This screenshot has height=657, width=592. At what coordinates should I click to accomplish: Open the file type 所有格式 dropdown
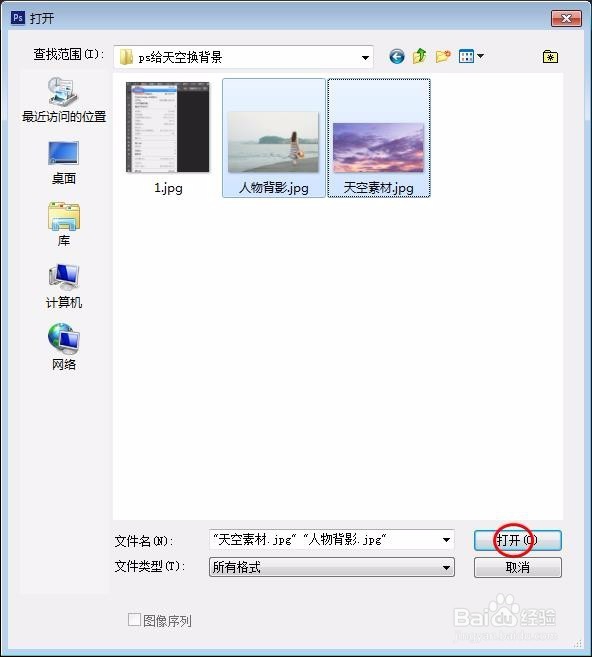[331, 567]
